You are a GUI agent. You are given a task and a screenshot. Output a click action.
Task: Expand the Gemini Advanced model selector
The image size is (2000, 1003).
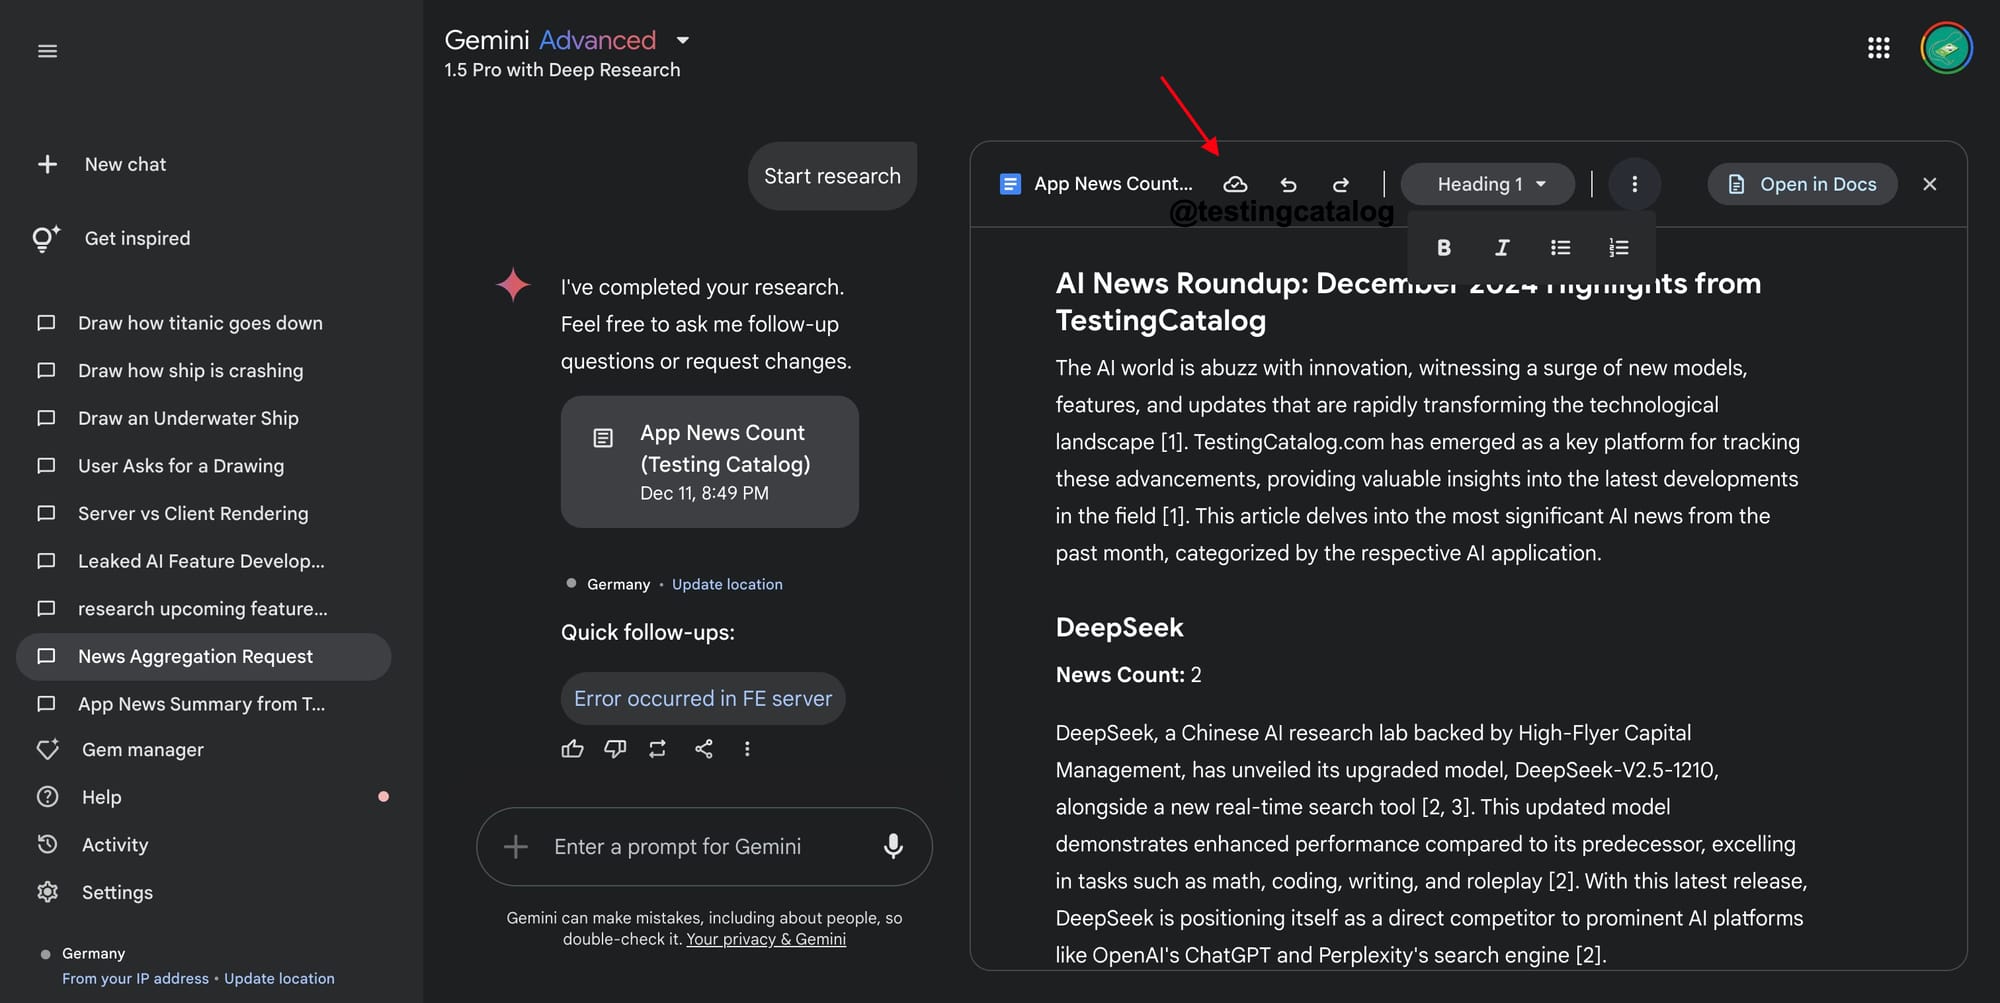click(x=683, y=40)
